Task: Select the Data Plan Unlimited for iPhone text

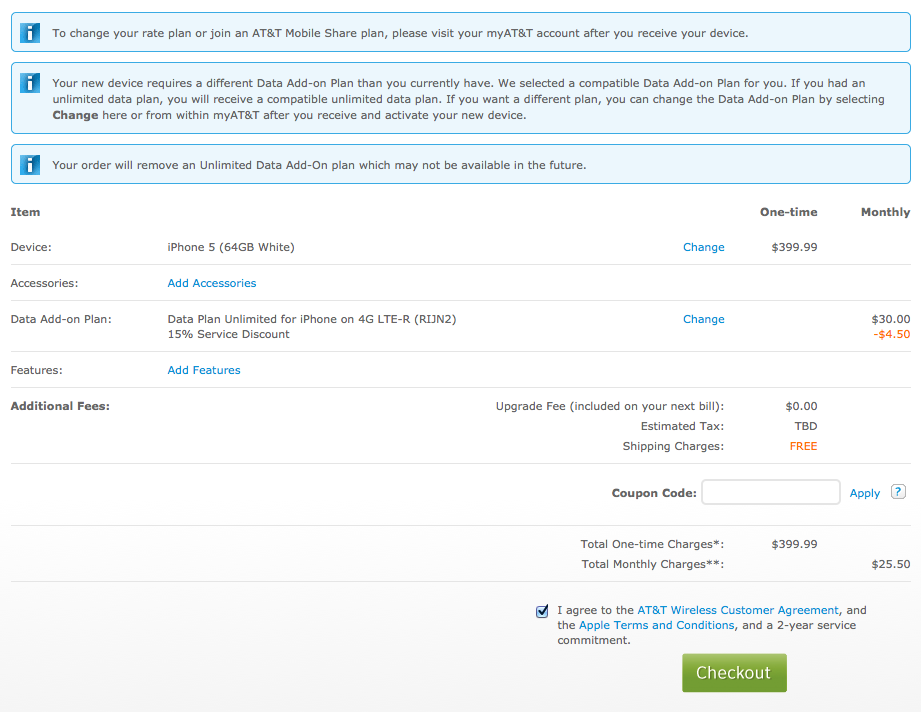Action: point(312,319)
